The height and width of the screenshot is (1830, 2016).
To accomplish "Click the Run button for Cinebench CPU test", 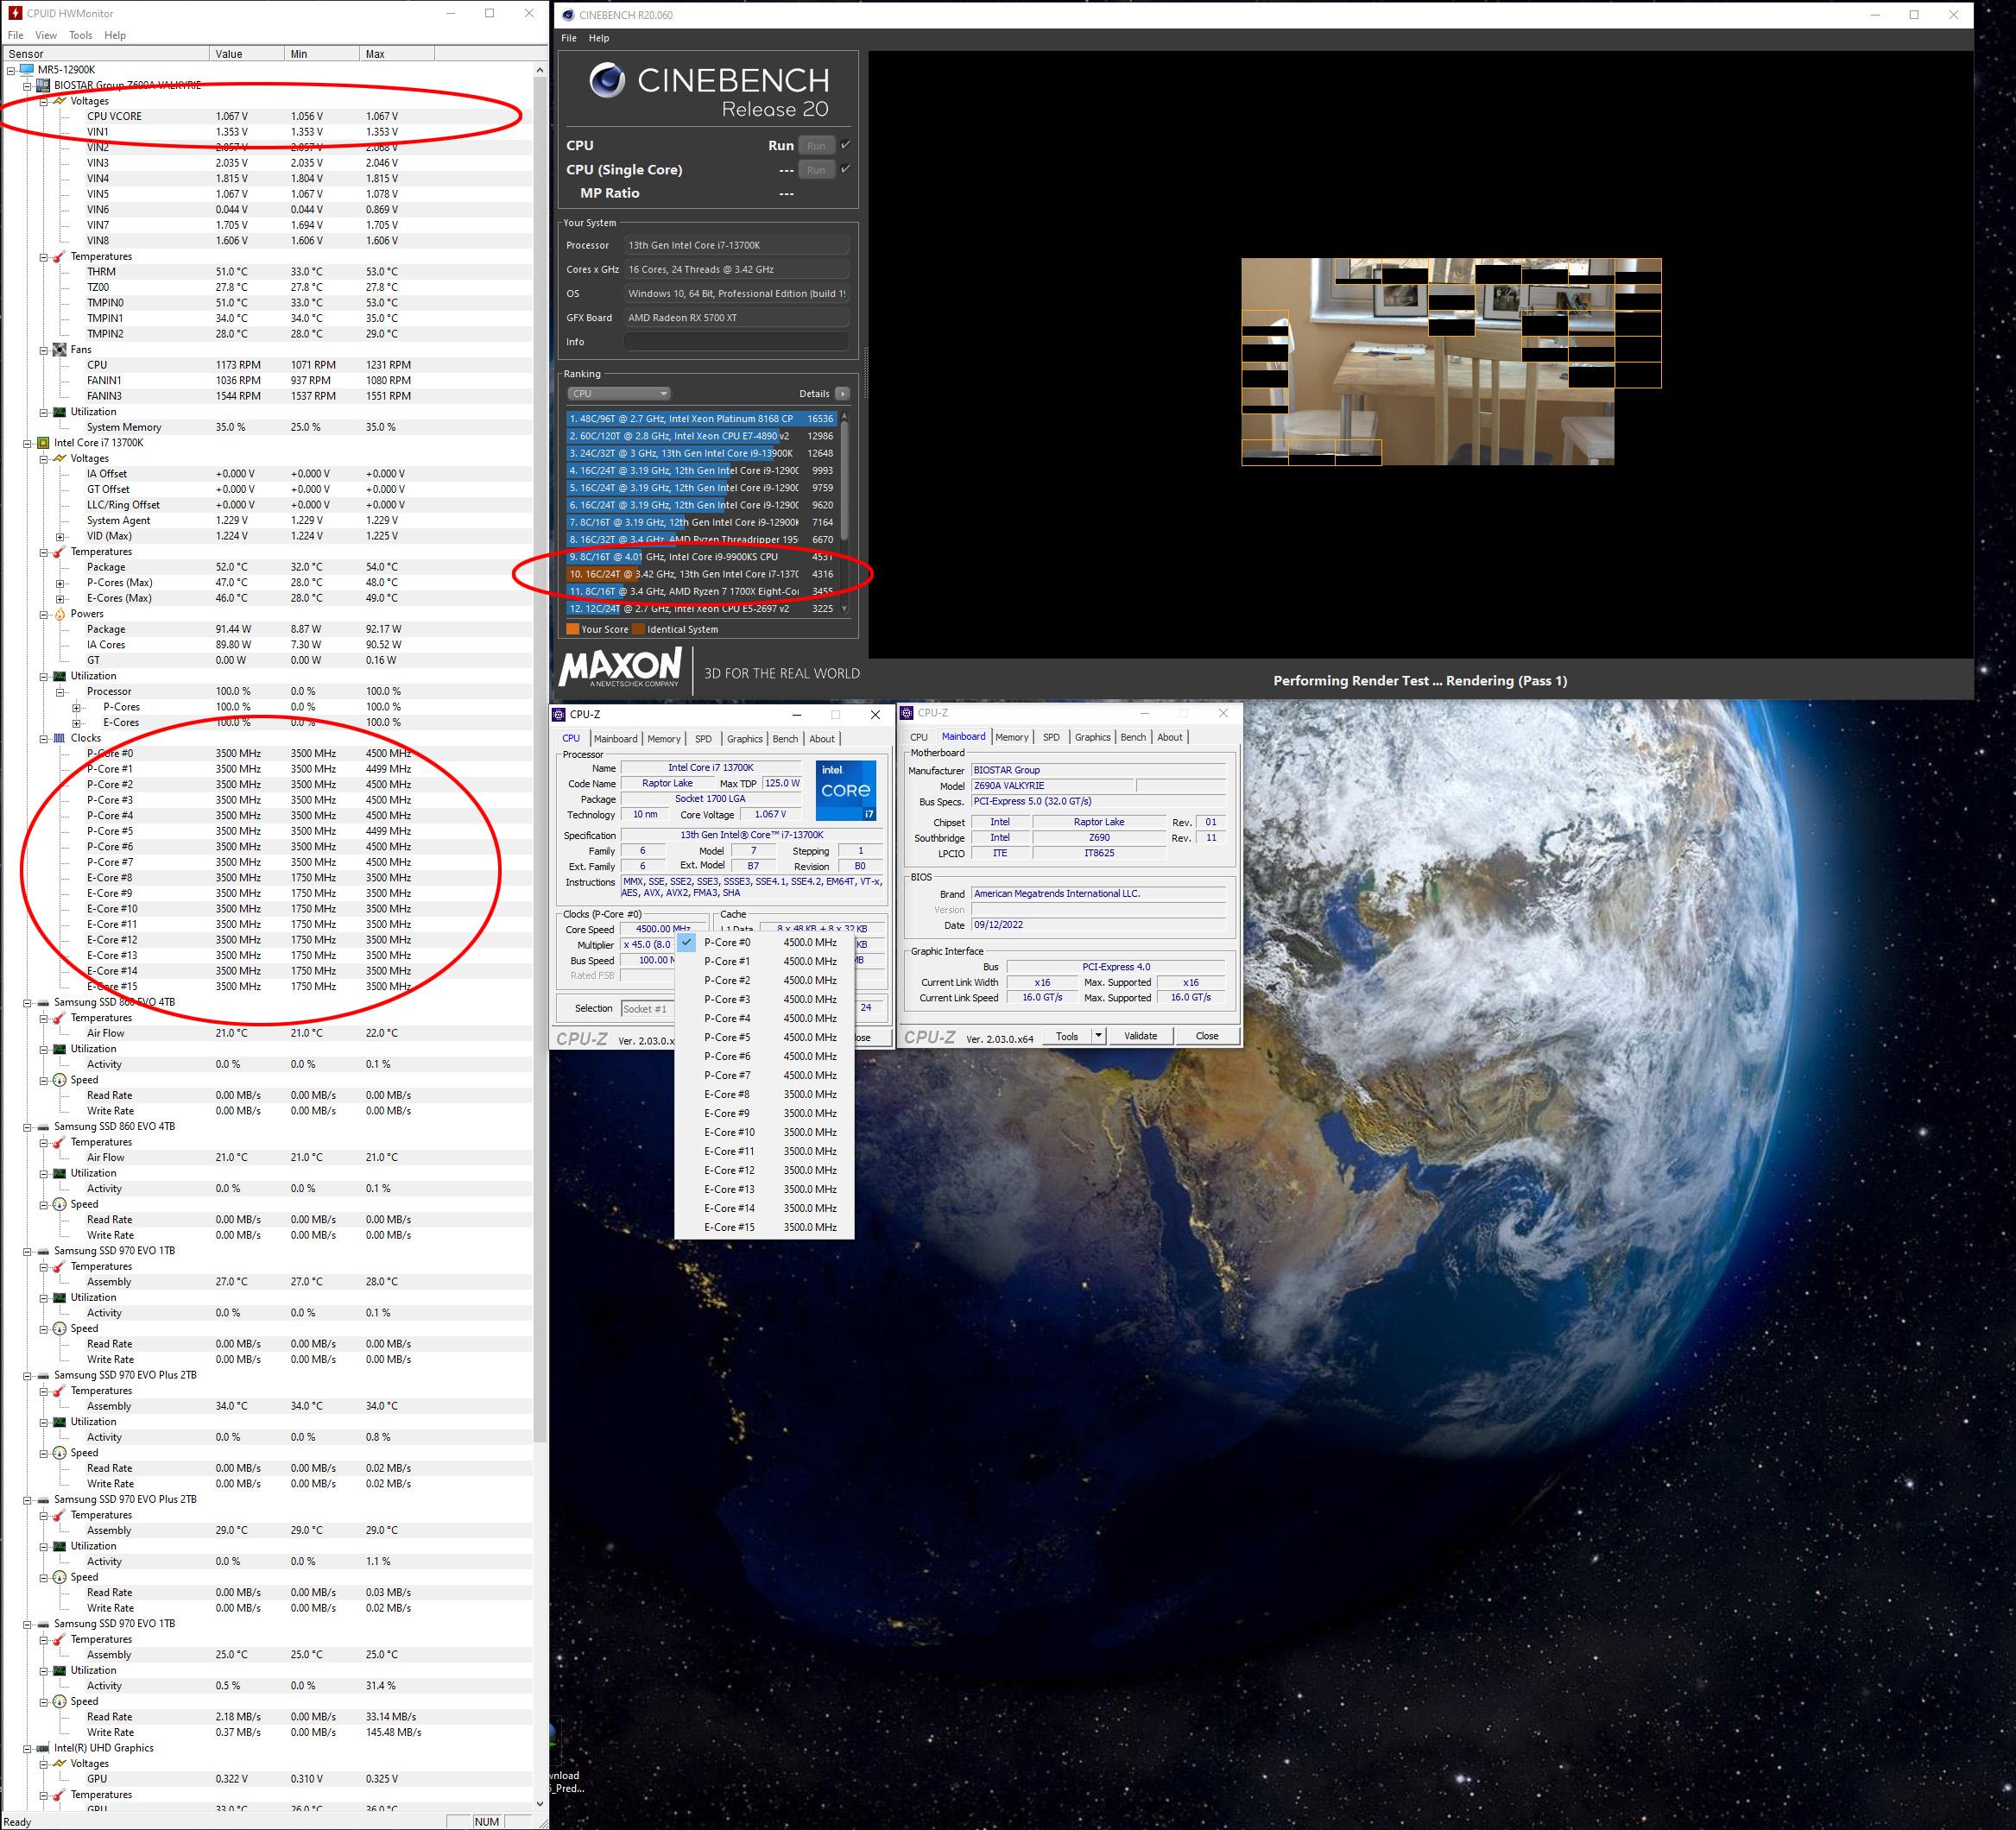I will pyautogui.click(x=816, y=146).
